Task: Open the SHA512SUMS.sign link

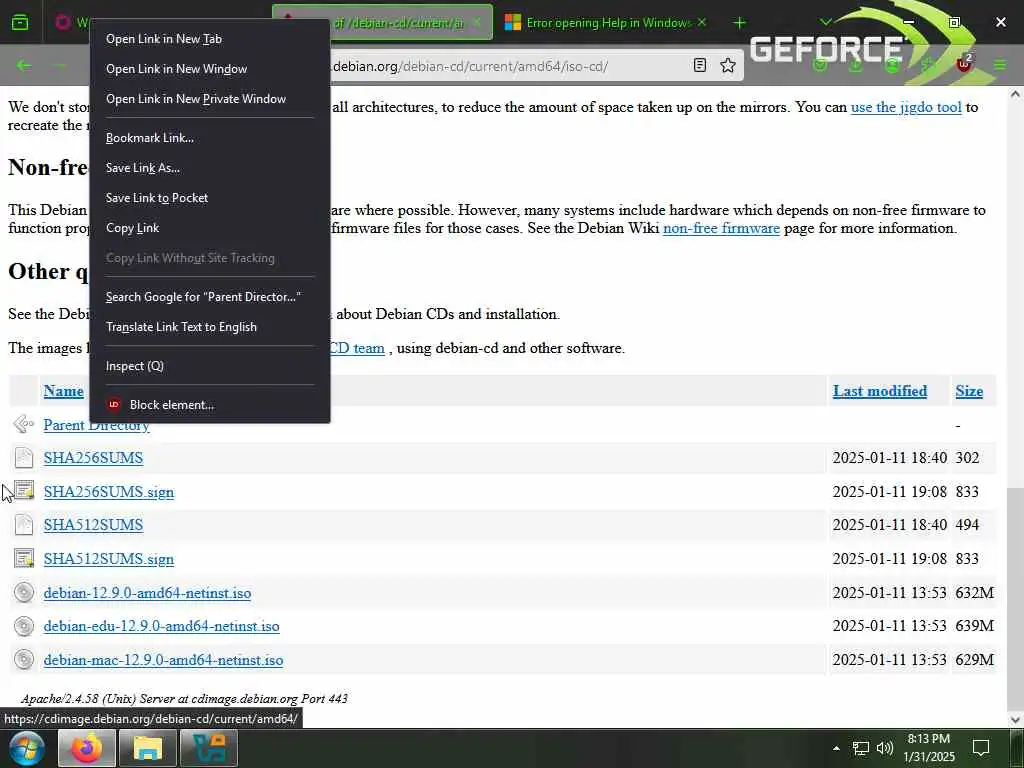Action: click(109, 559)
